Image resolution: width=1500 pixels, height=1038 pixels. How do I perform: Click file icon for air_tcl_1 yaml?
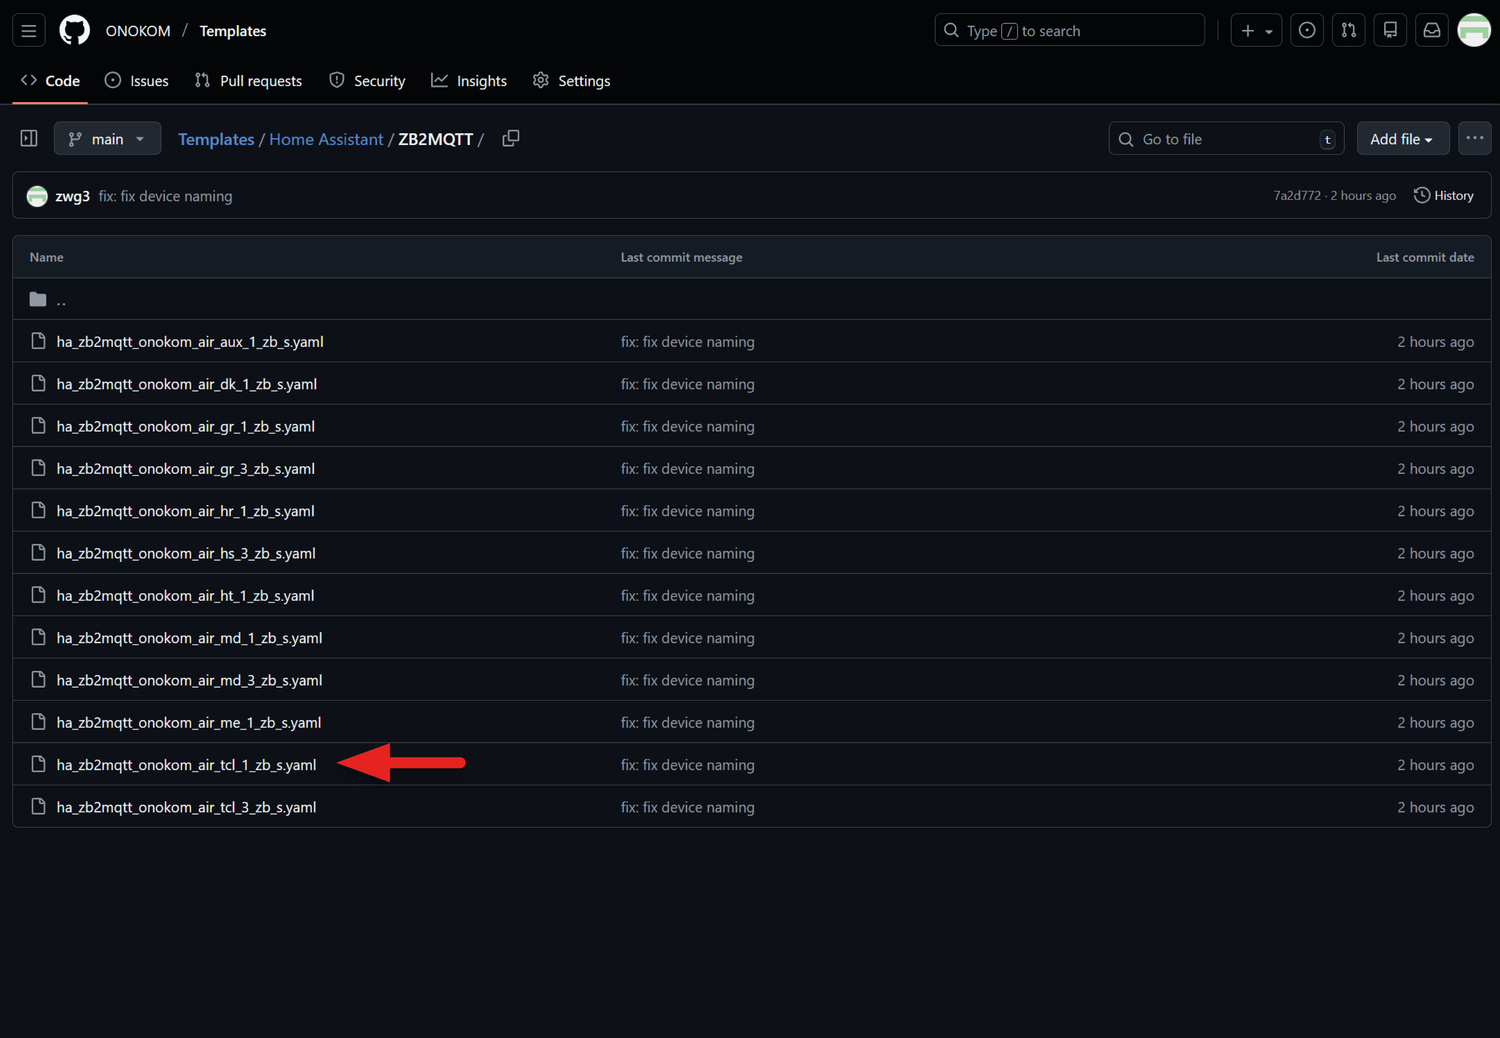tap(38, 764)
